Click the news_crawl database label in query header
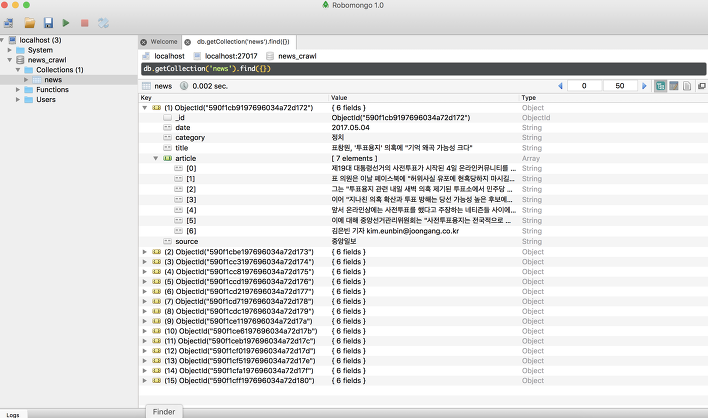This screenshot has height=418, width=708. (297, 56)
